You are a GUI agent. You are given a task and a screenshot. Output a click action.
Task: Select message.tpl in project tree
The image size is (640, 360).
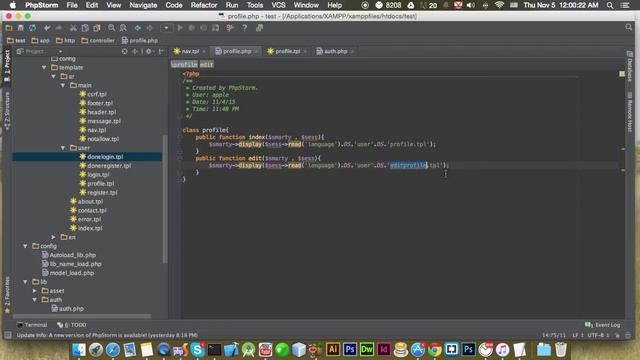[100, 121]
